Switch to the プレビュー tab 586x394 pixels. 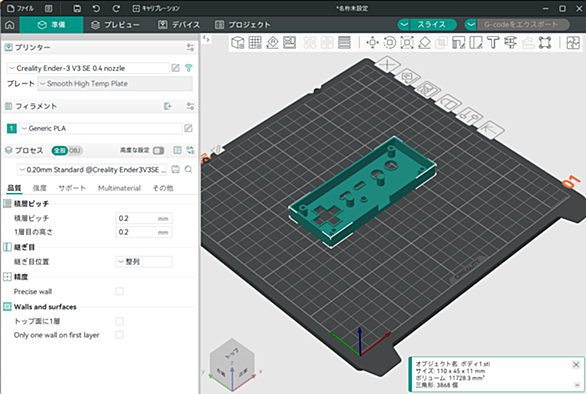(x=115, y=25)
